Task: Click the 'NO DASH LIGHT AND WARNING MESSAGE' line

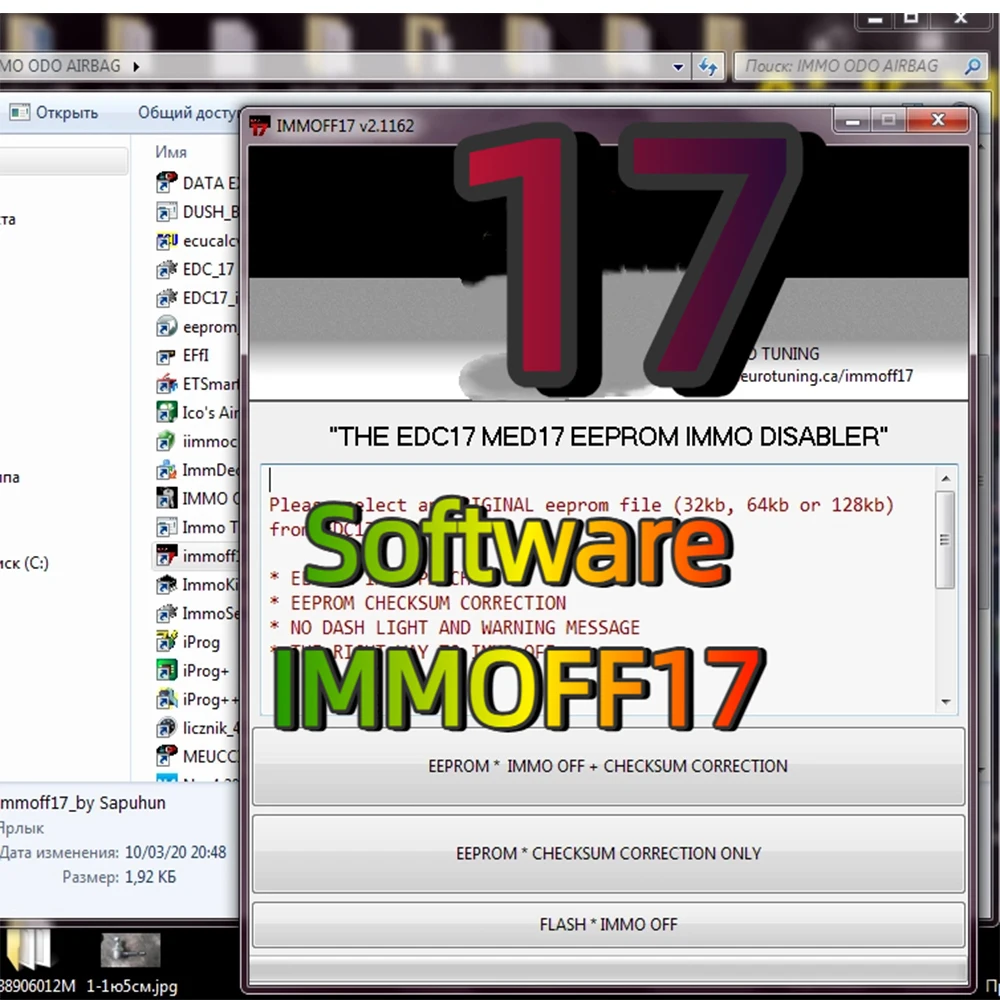Action: click(x=454, y=628)
